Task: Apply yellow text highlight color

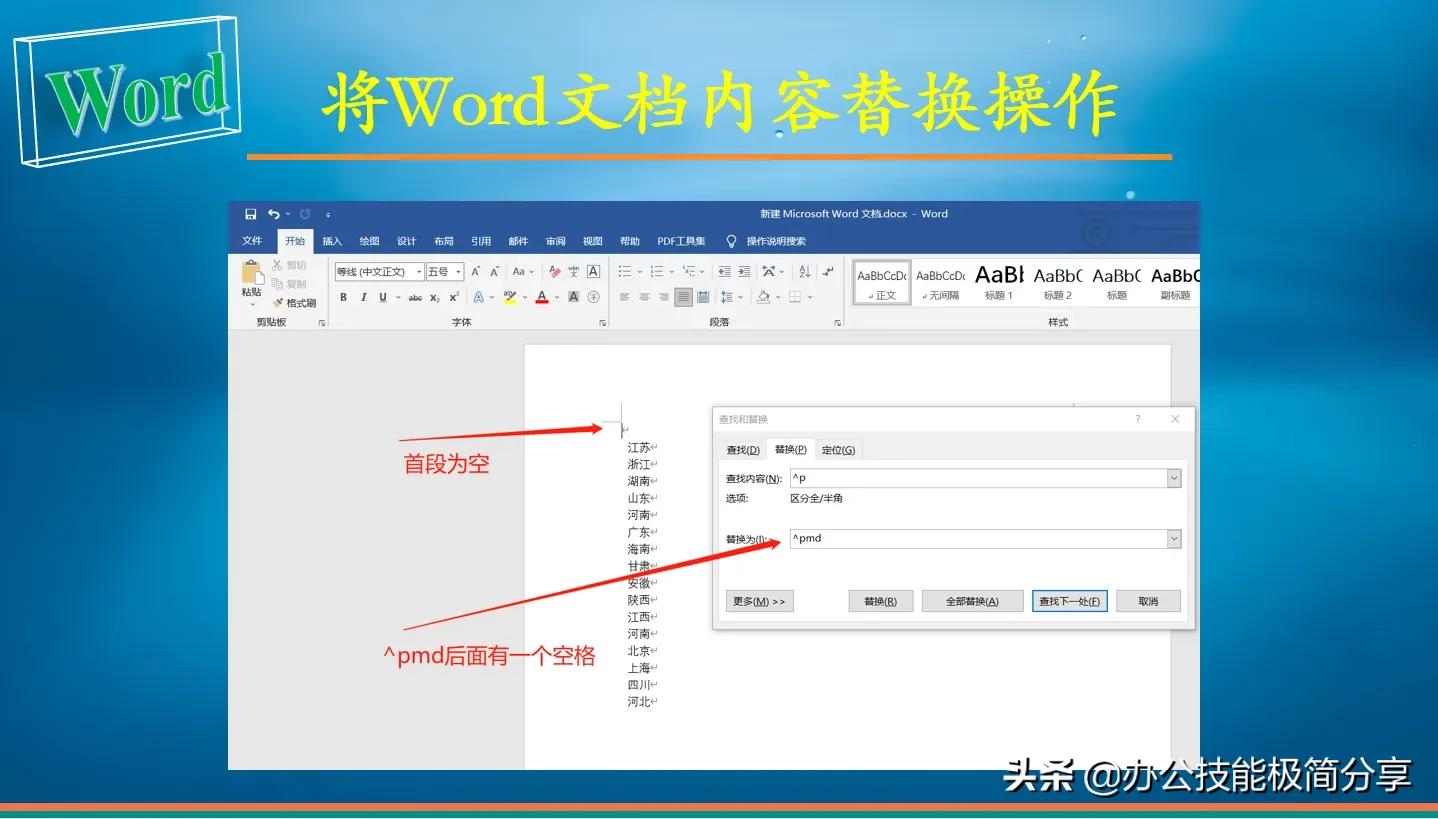Action: coord(509,297)
